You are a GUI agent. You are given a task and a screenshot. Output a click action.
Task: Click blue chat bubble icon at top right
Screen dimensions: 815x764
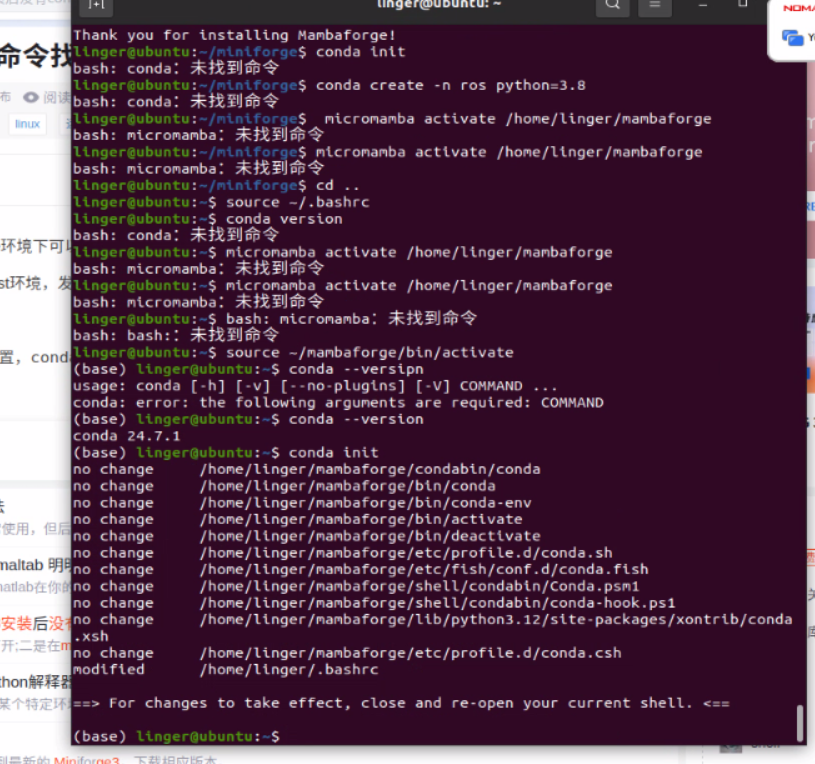pyautogui.click(x=793, y=38)
